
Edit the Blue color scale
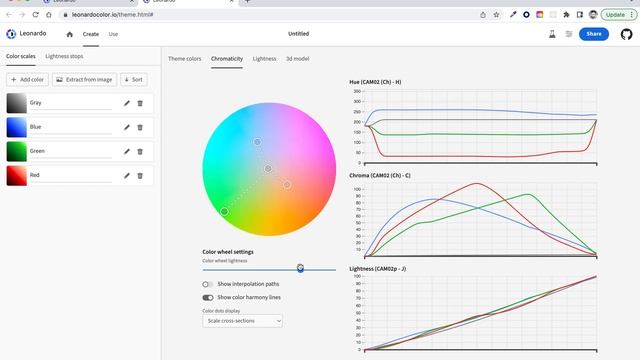click(127, 127)
